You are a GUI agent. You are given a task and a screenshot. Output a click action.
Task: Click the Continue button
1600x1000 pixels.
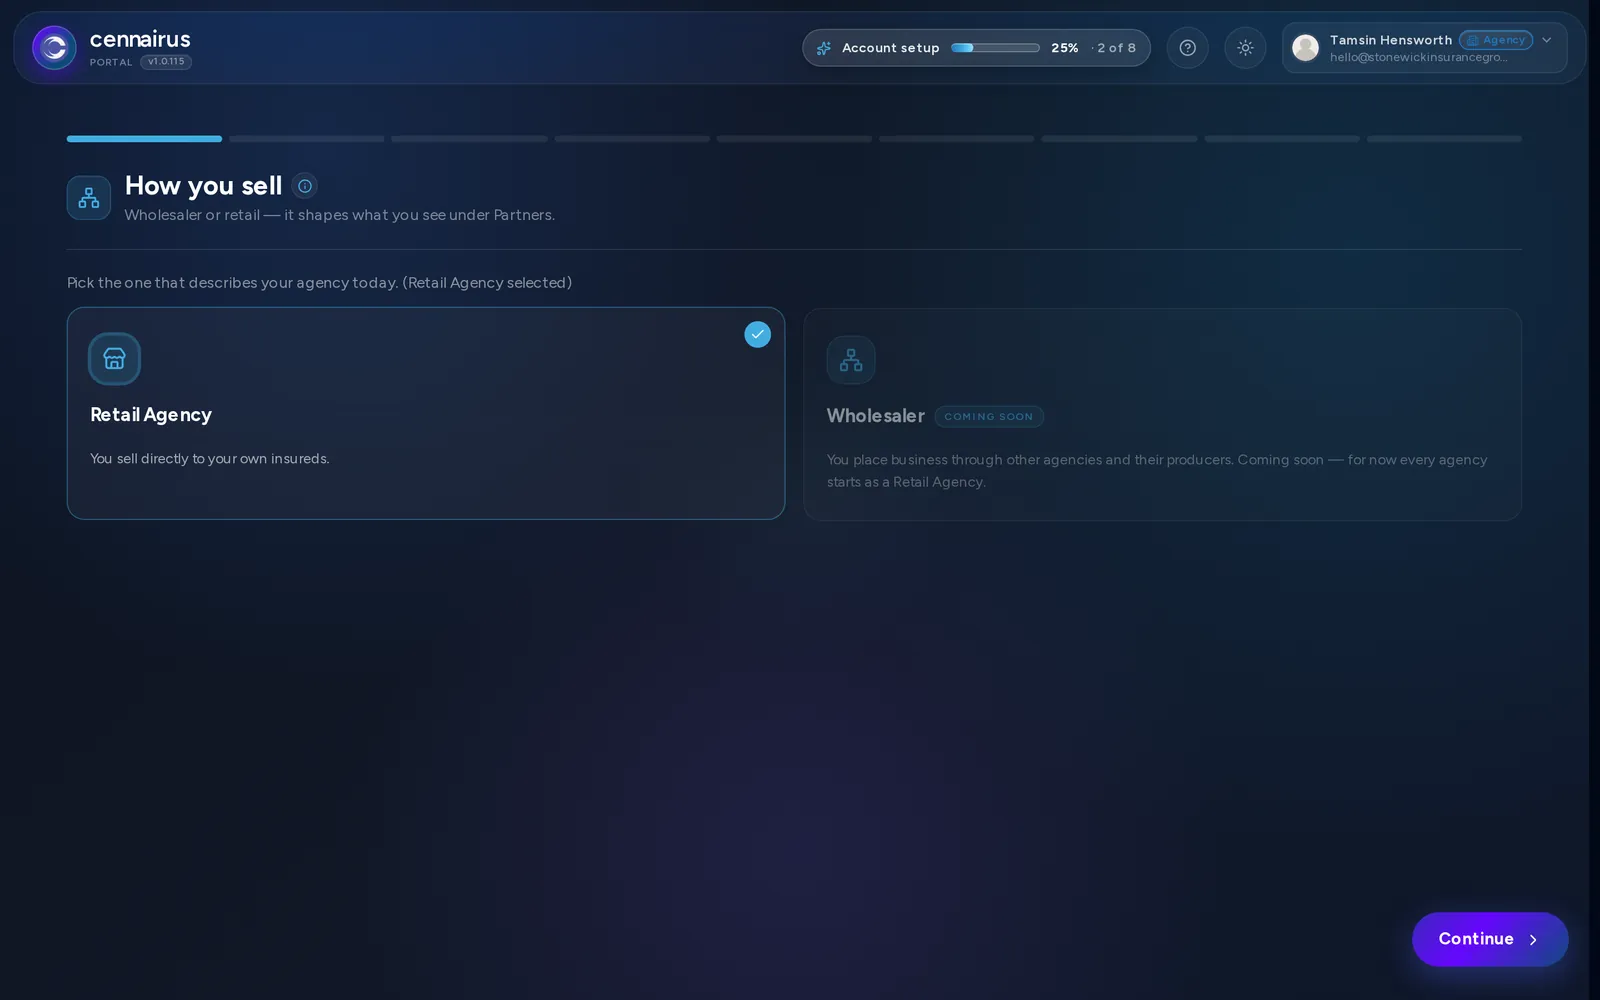[x=1490, y=939]
